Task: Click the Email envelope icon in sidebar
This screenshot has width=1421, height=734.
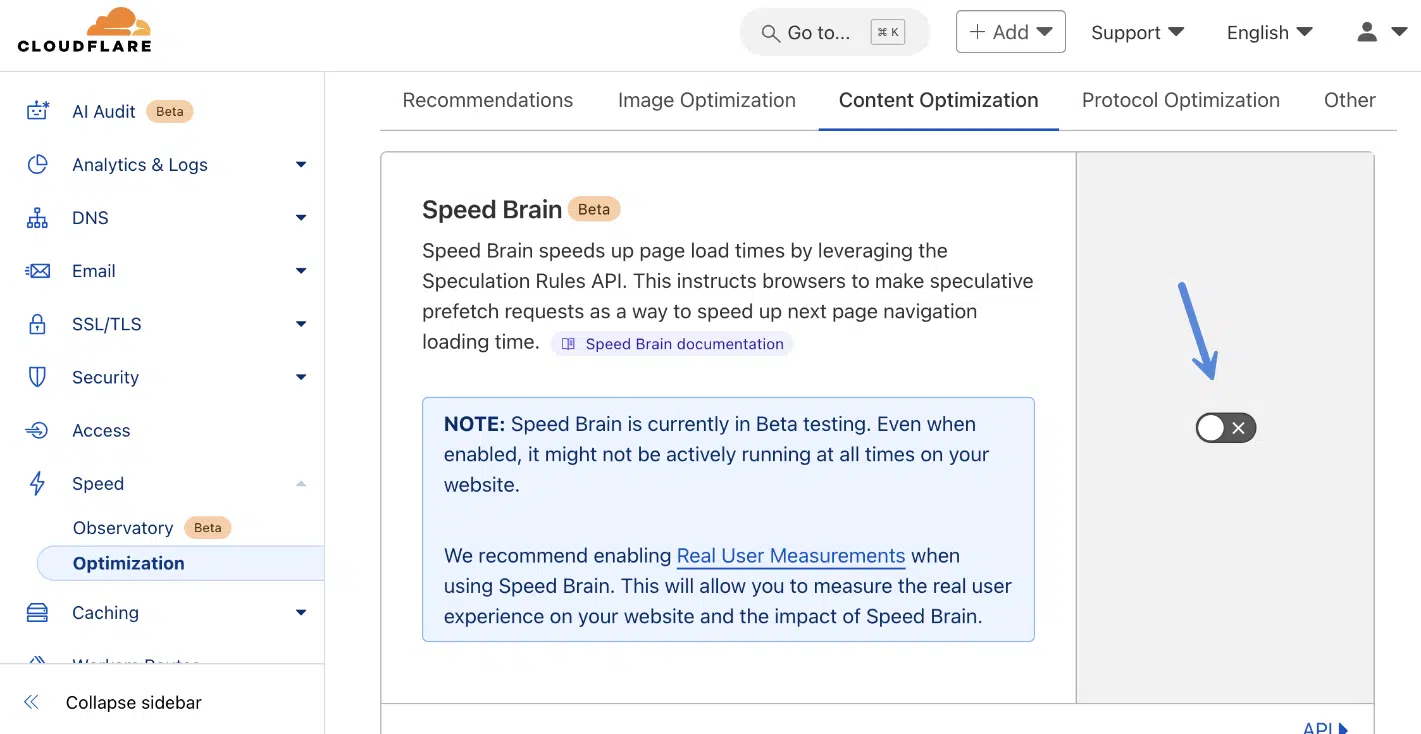Action: [37, 270]
